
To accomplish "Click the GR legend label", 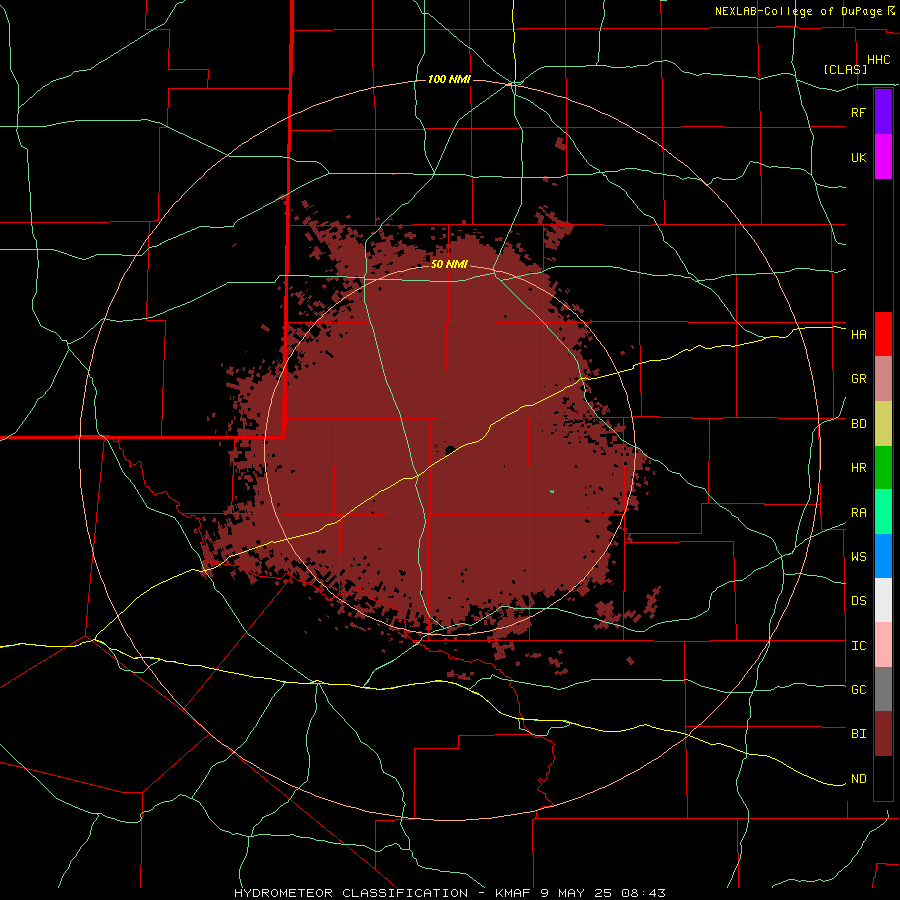I will coord(858,379).
